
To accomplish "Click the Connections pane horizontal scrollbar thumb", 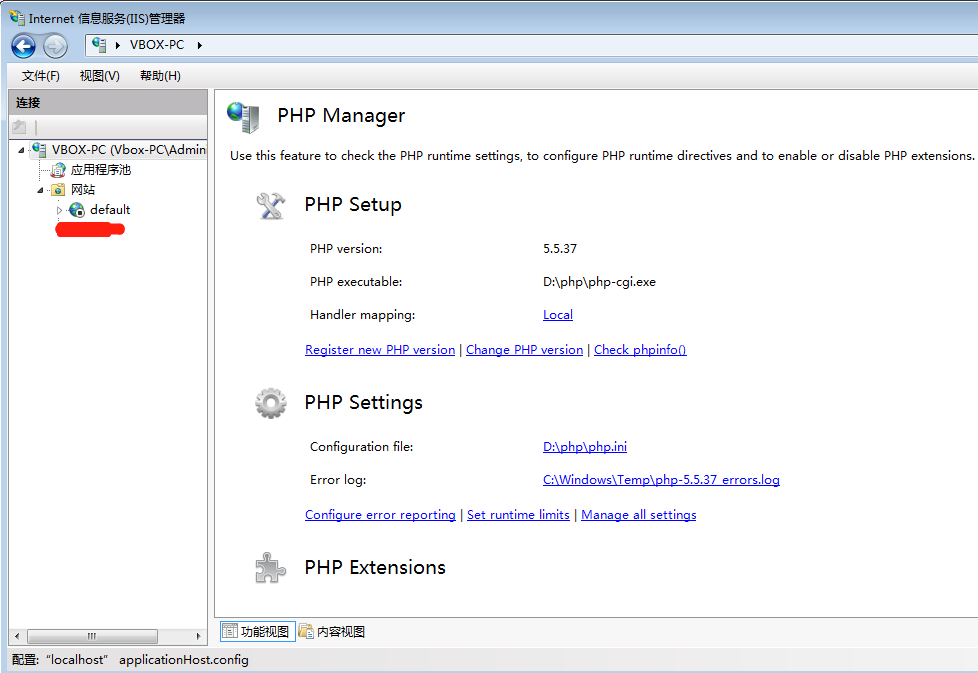I will click(92, 636).
